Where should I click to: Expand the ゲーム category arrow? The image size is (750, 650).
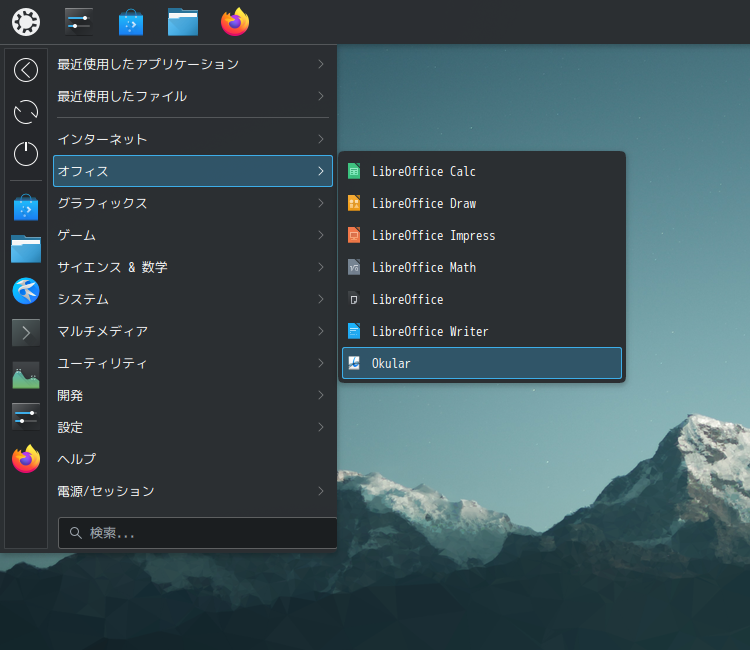[x=321, y=235]
